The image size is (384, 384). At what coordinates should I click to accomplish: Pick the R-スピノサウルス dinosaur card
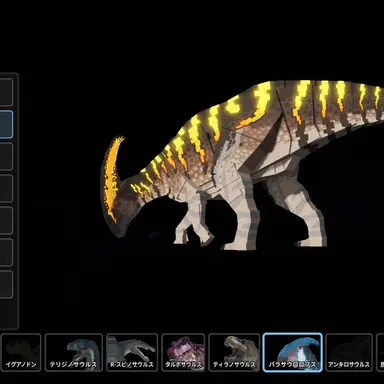[132, 352]
